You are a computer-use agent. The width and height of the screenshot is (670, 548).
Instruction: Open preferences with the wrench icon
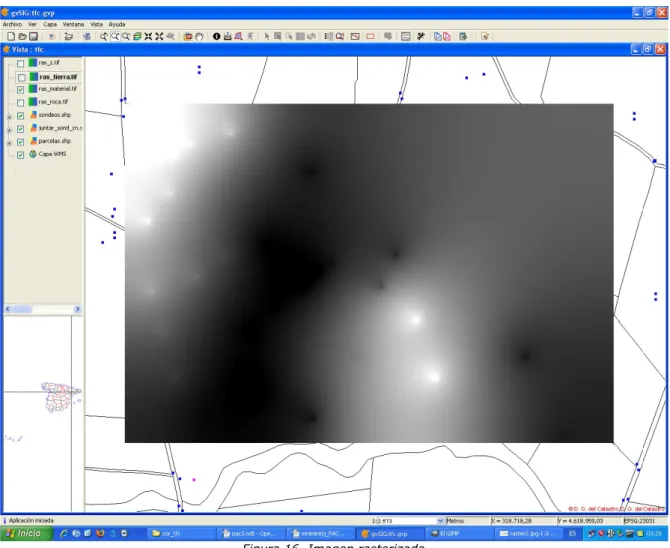pyautogui.click(x=421, y=37)
